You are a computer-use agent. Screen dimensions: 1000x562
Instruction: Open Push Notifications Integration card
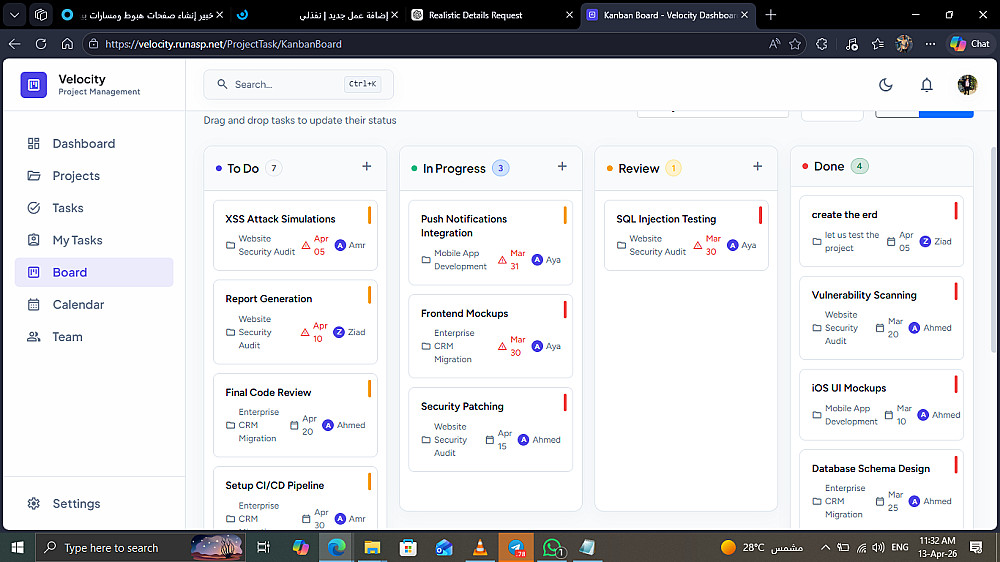490,242
